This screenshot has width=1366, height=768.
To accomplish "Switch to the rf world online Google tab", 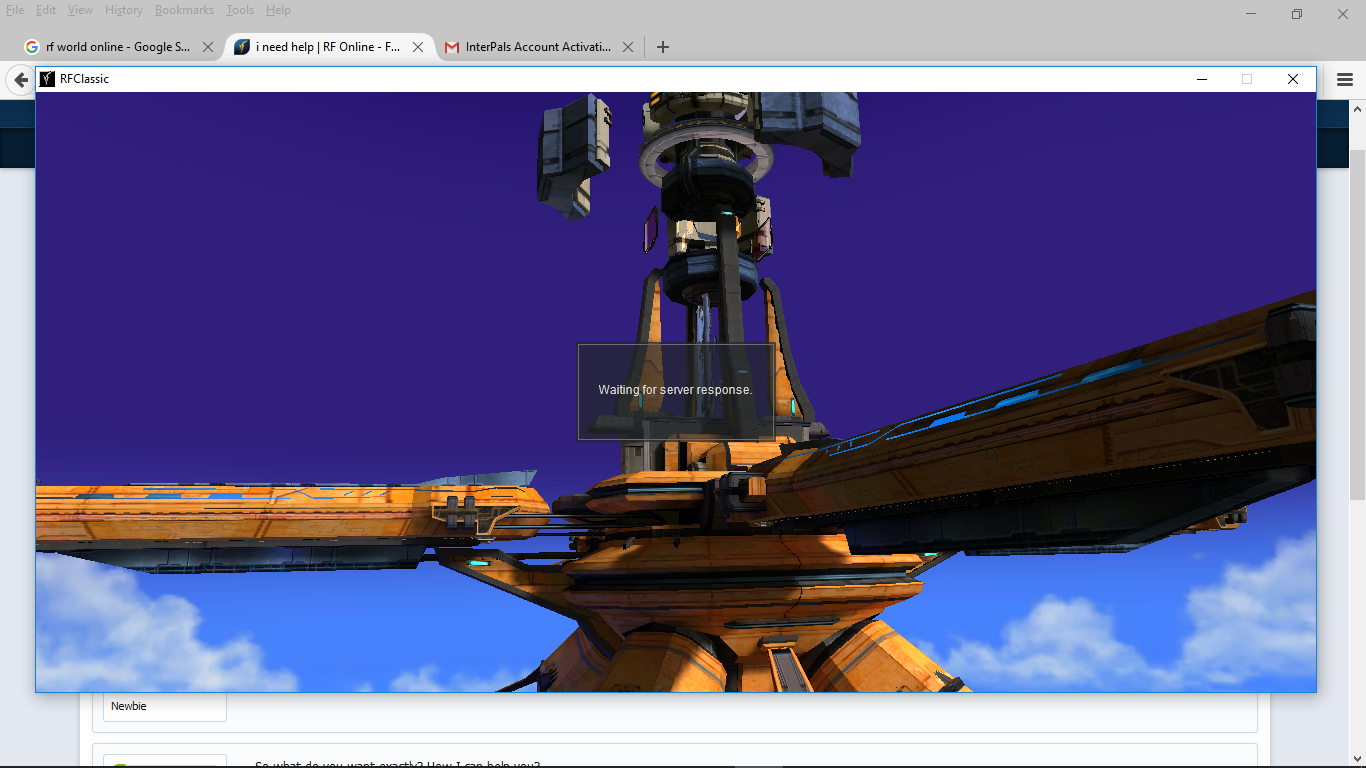I will tap(118, 47).
